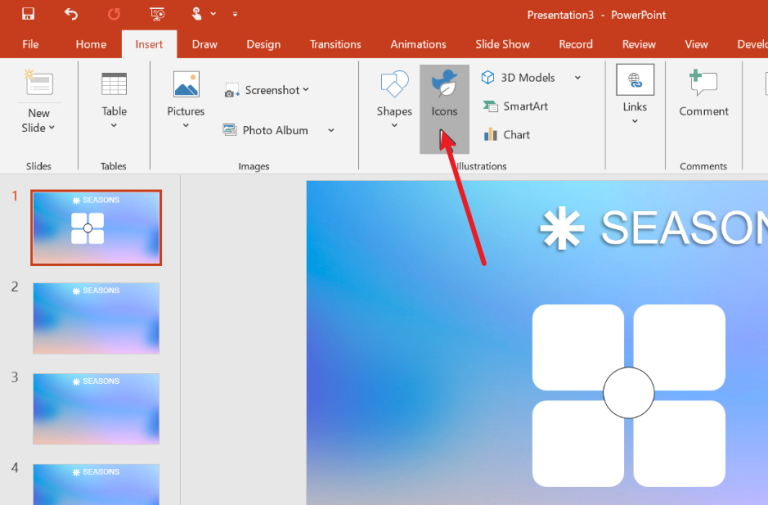768x505 pixels.
Task: Click the Redo button in quick access
Action: 114,14
